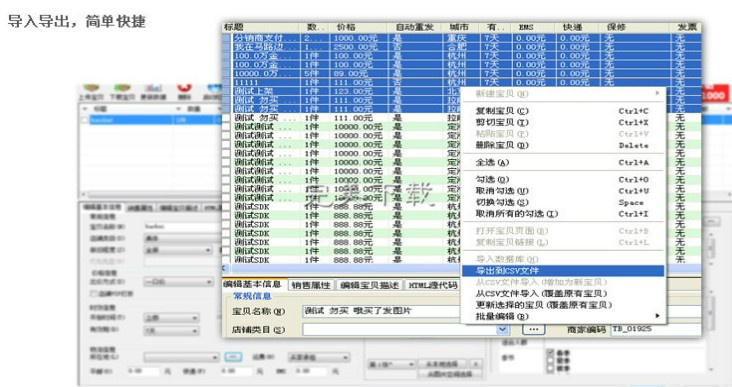Click the '...' button beside 店铺类目

point(534,330)
